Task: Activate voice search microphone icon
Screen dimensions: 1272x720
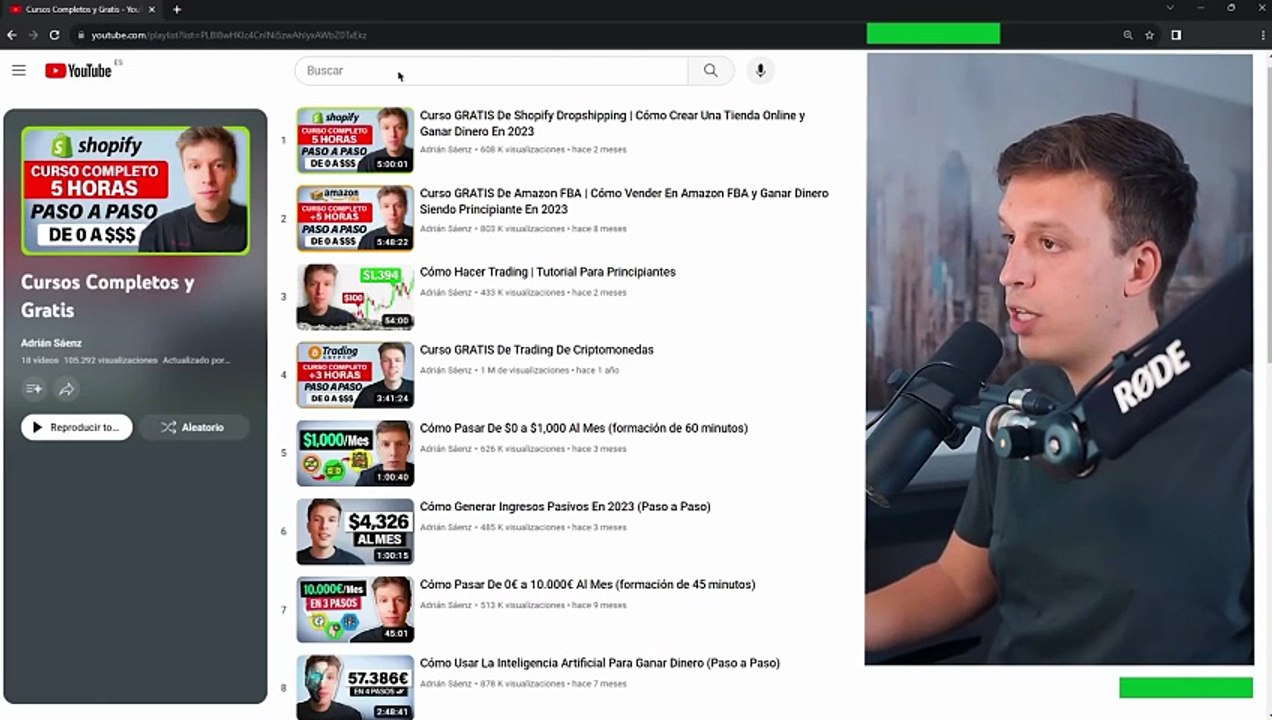Action: pos(760,70)
